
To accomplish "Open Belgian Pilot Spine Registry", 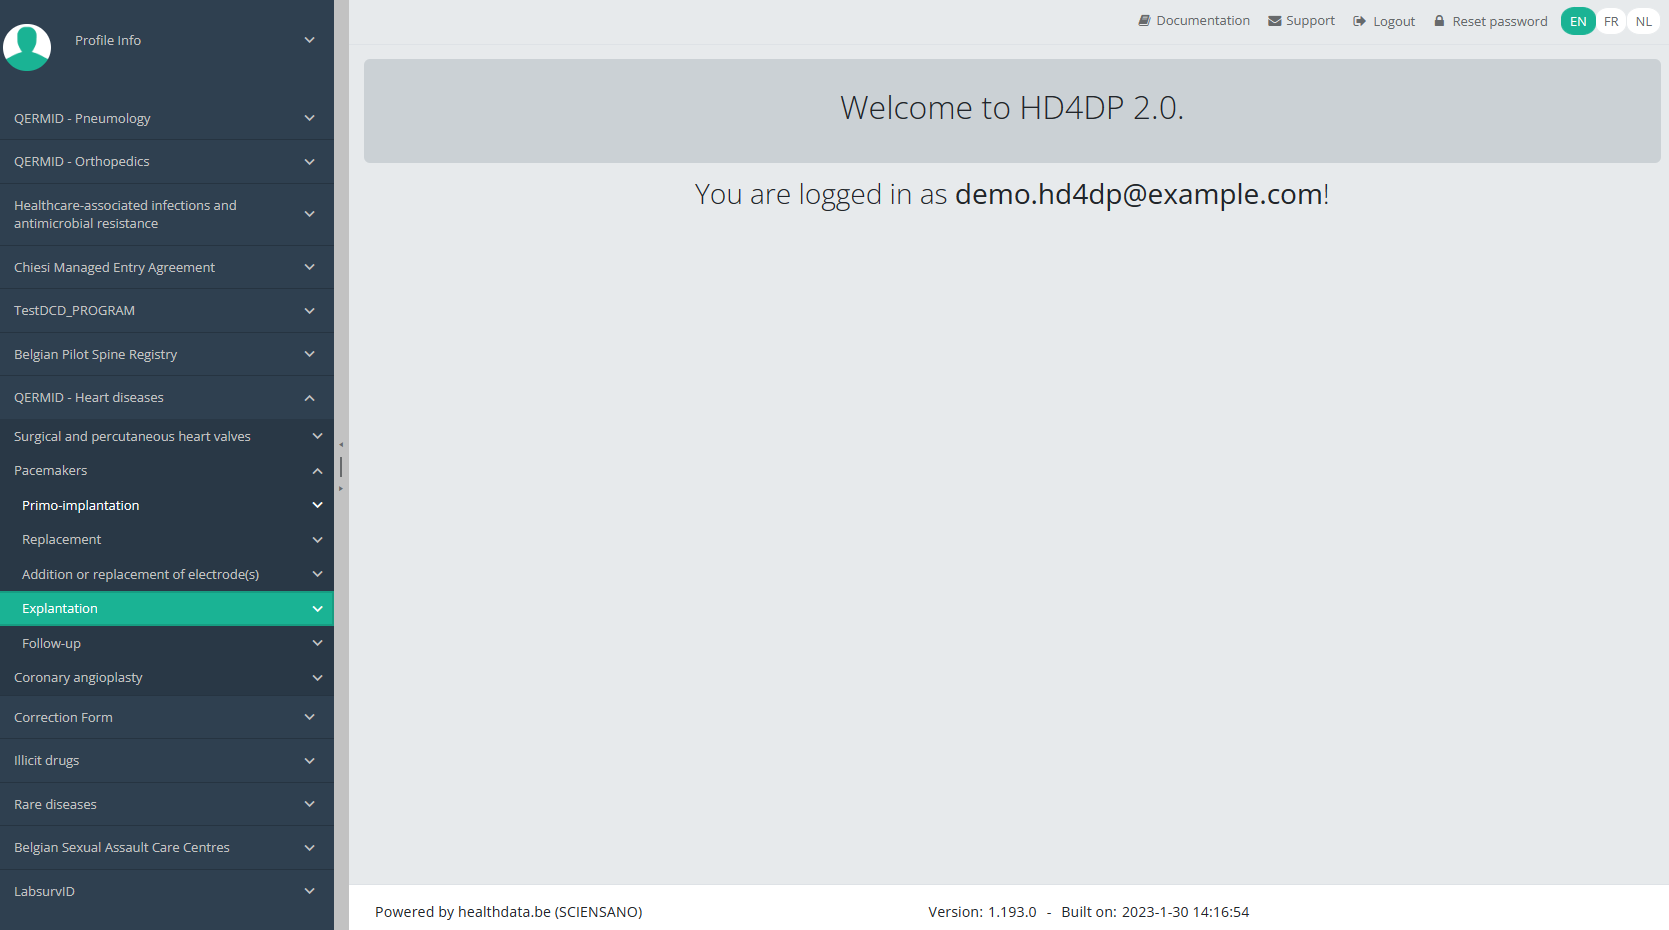I will (95, 355).
